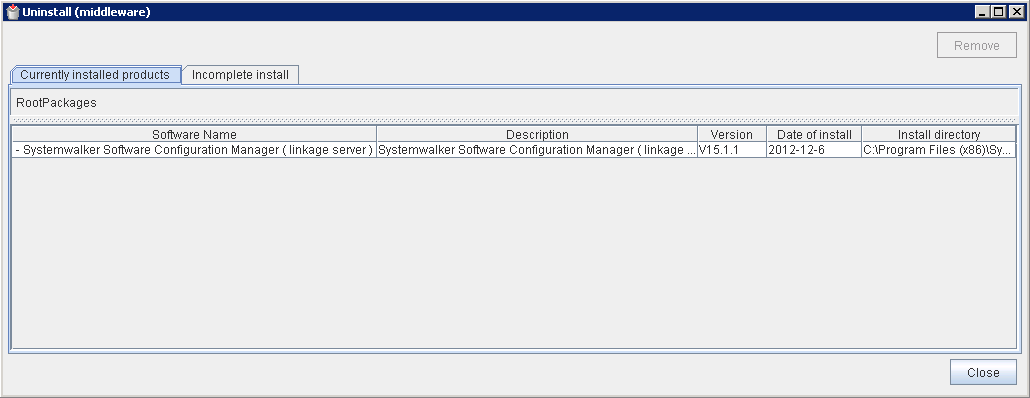Click the Remove button
Viewport: 1030px width, 398px height.
pos(977,45)
